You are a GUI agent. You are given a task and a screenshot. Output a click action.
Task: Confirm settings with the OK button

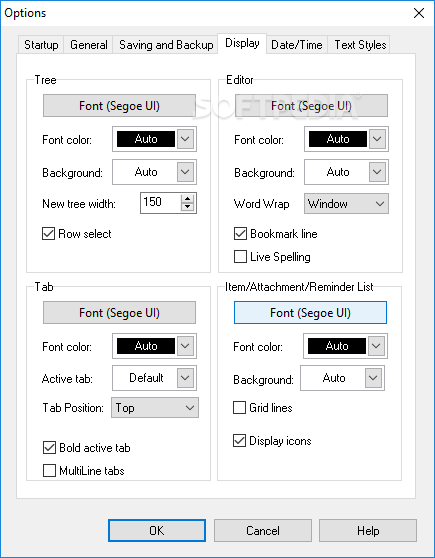[x=157, y=531]
